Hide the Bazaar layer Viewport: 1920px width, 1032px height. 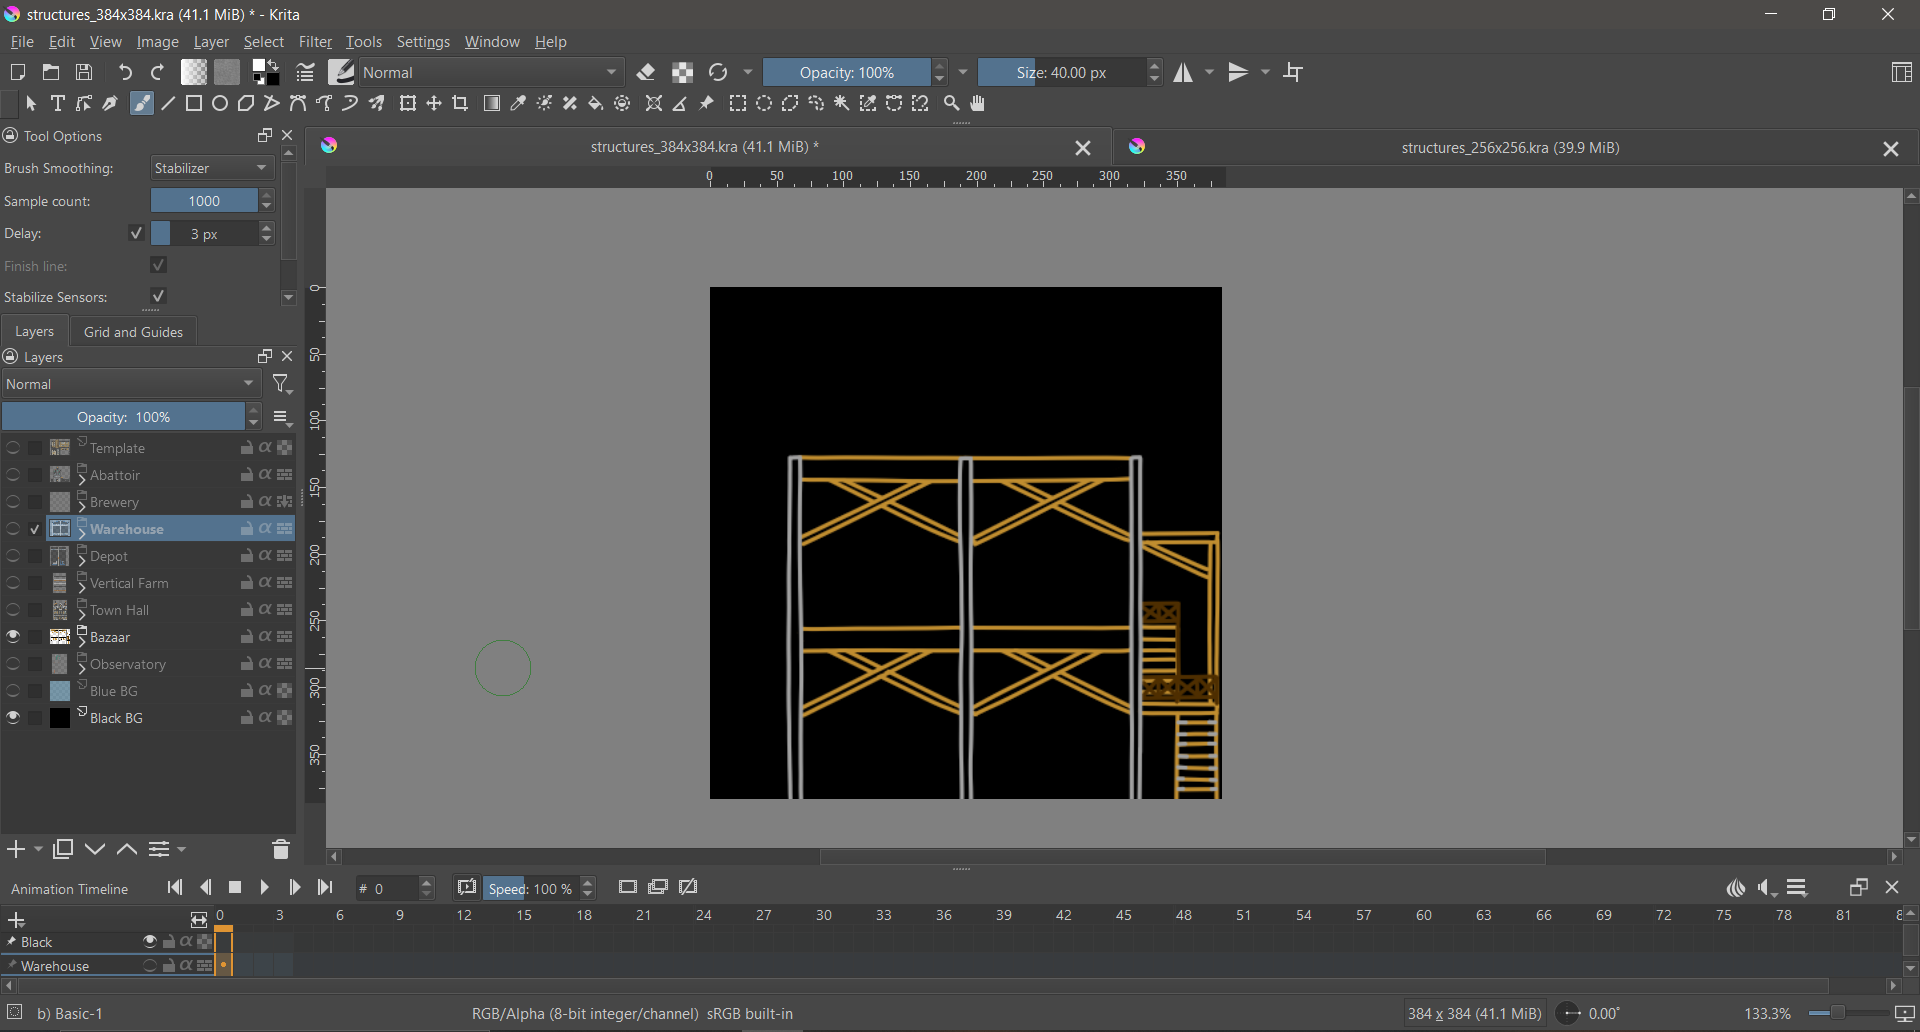[13, 637]
